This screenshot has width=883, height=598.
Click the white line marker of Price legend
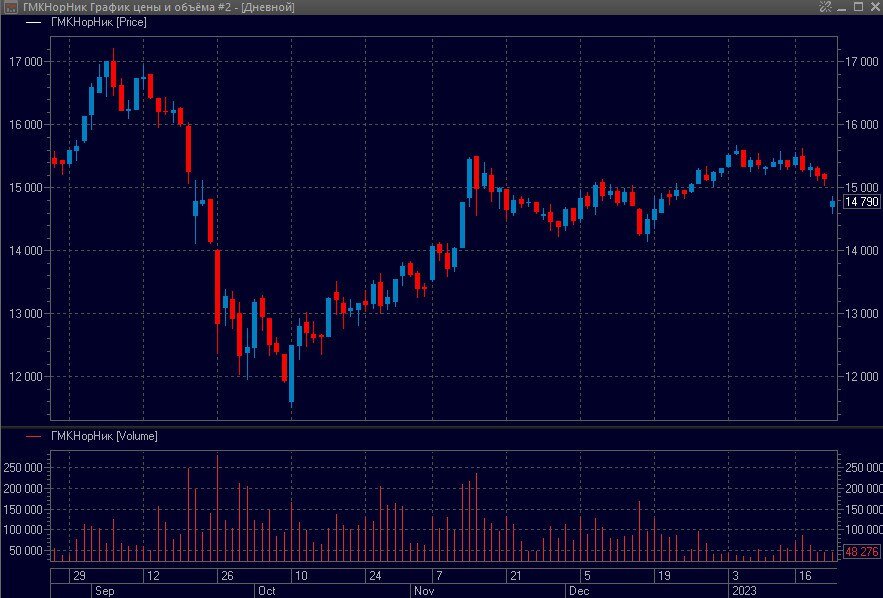34,23
